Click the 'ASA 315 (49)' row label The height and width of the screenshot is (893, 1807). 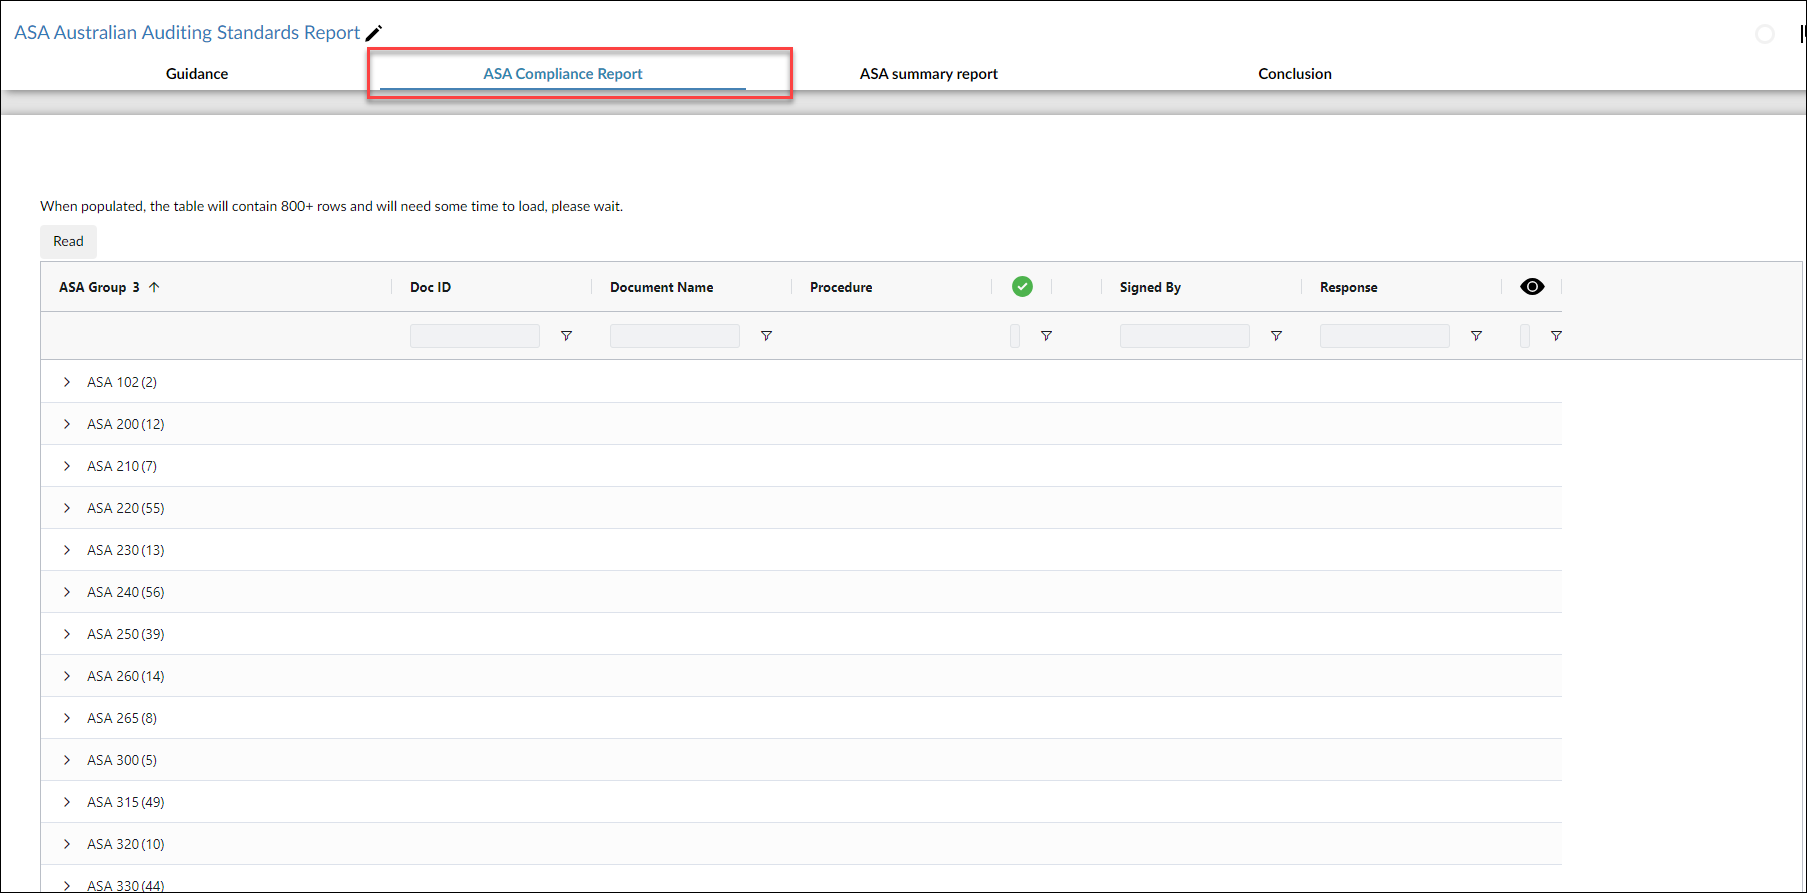click(x=126, y=802)
